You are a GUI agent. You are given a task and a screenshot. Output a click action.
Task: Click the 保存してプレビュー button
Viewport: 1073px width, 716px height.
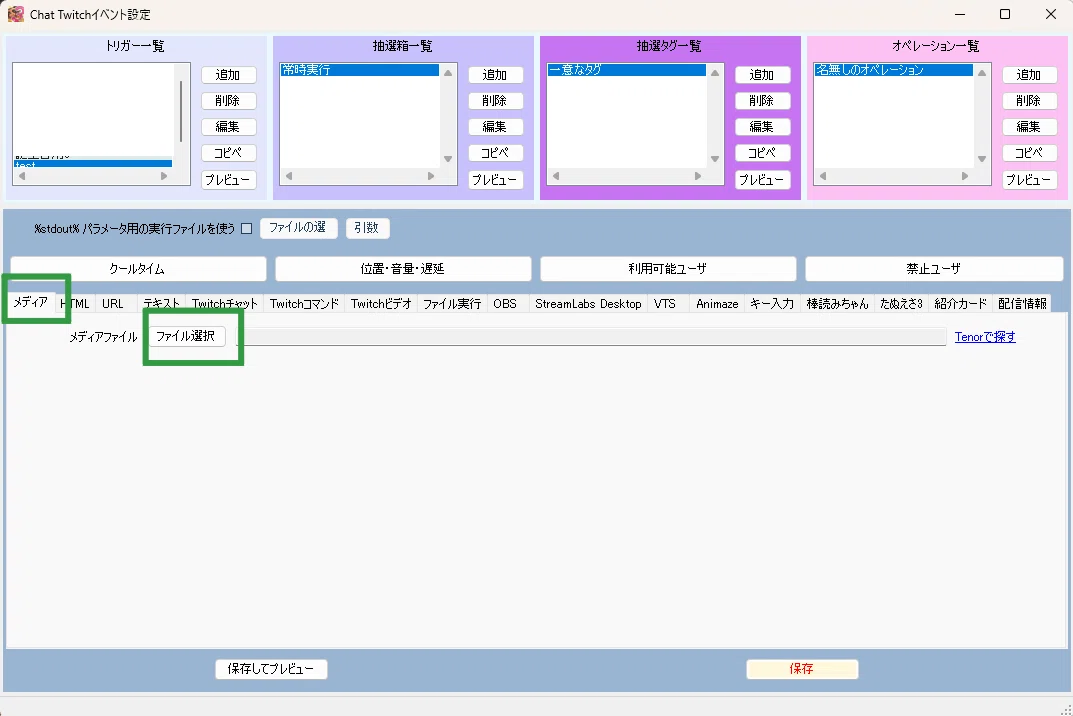click(x=271, y=669)
